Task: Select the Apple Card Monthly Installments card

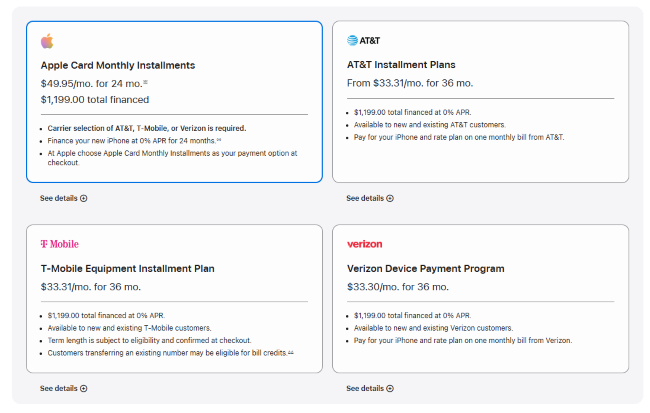Action: (x=174, y=102)
